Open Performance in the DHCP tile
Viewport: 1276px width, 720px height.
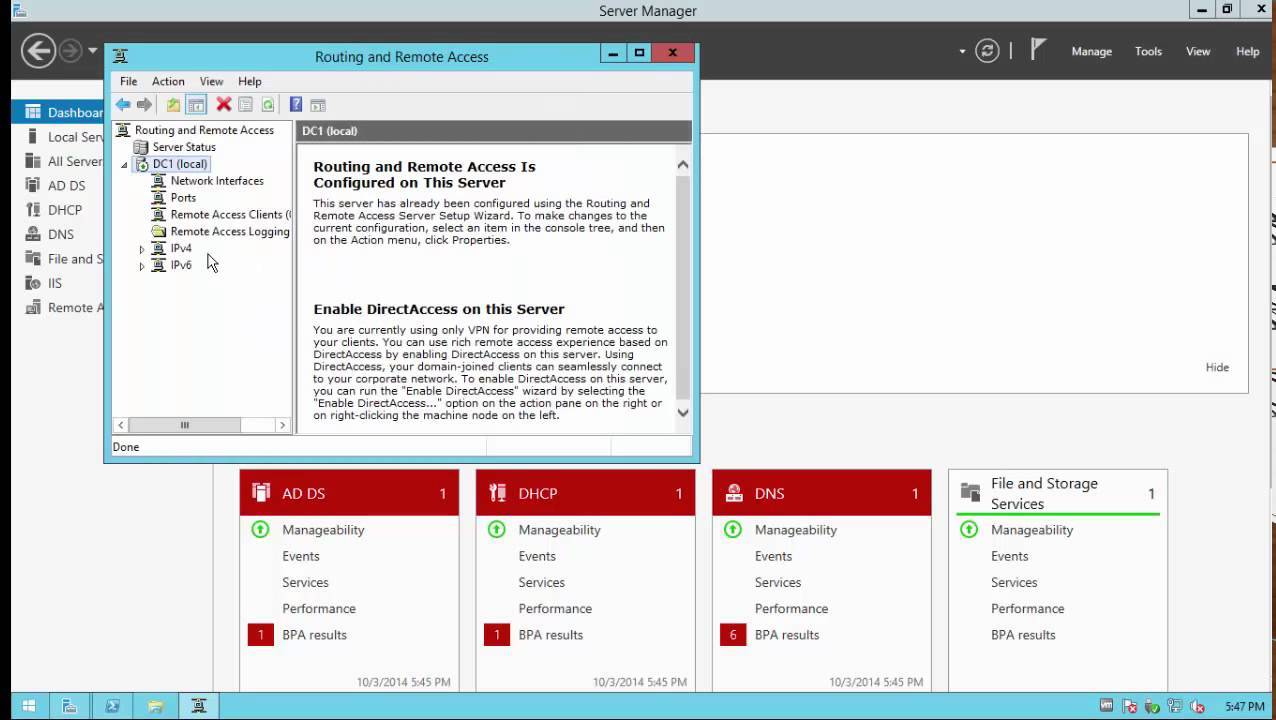coord(555,608)
